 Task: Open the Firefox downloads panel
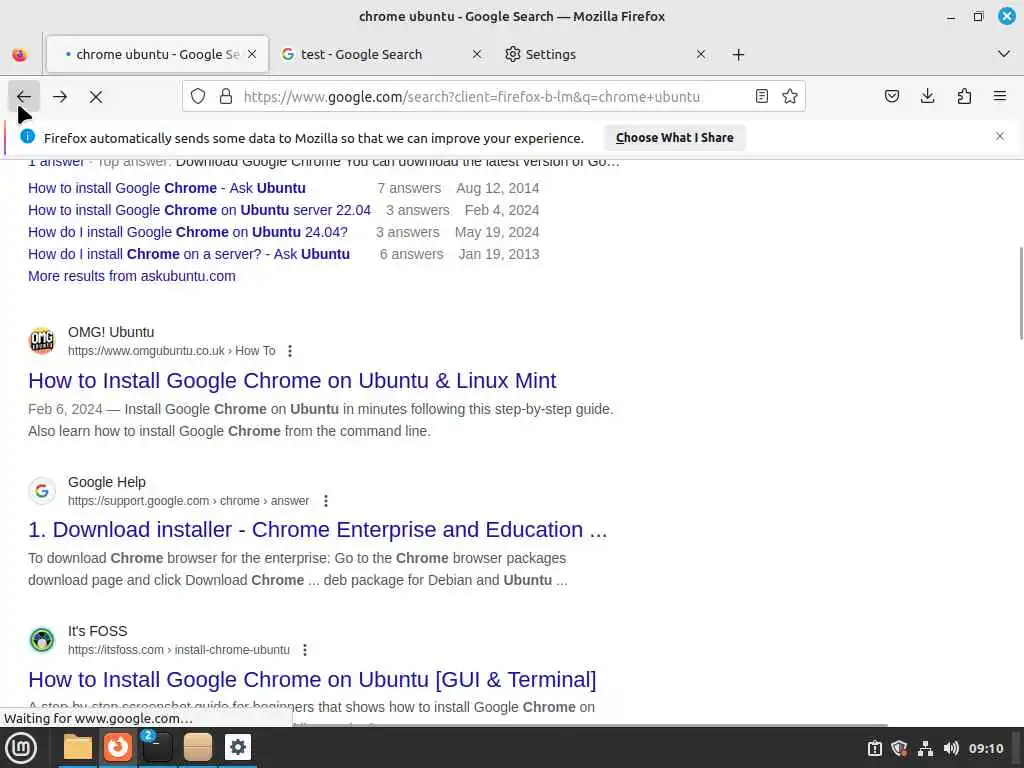pyautogui.click(x=927, y=97)
